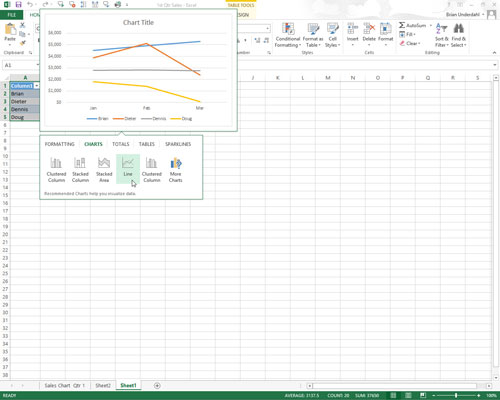Image resolution: width=500 pixels, height=400 pixels.
Task: Switch to the TOTALS tab
Action: click(121, 144)
